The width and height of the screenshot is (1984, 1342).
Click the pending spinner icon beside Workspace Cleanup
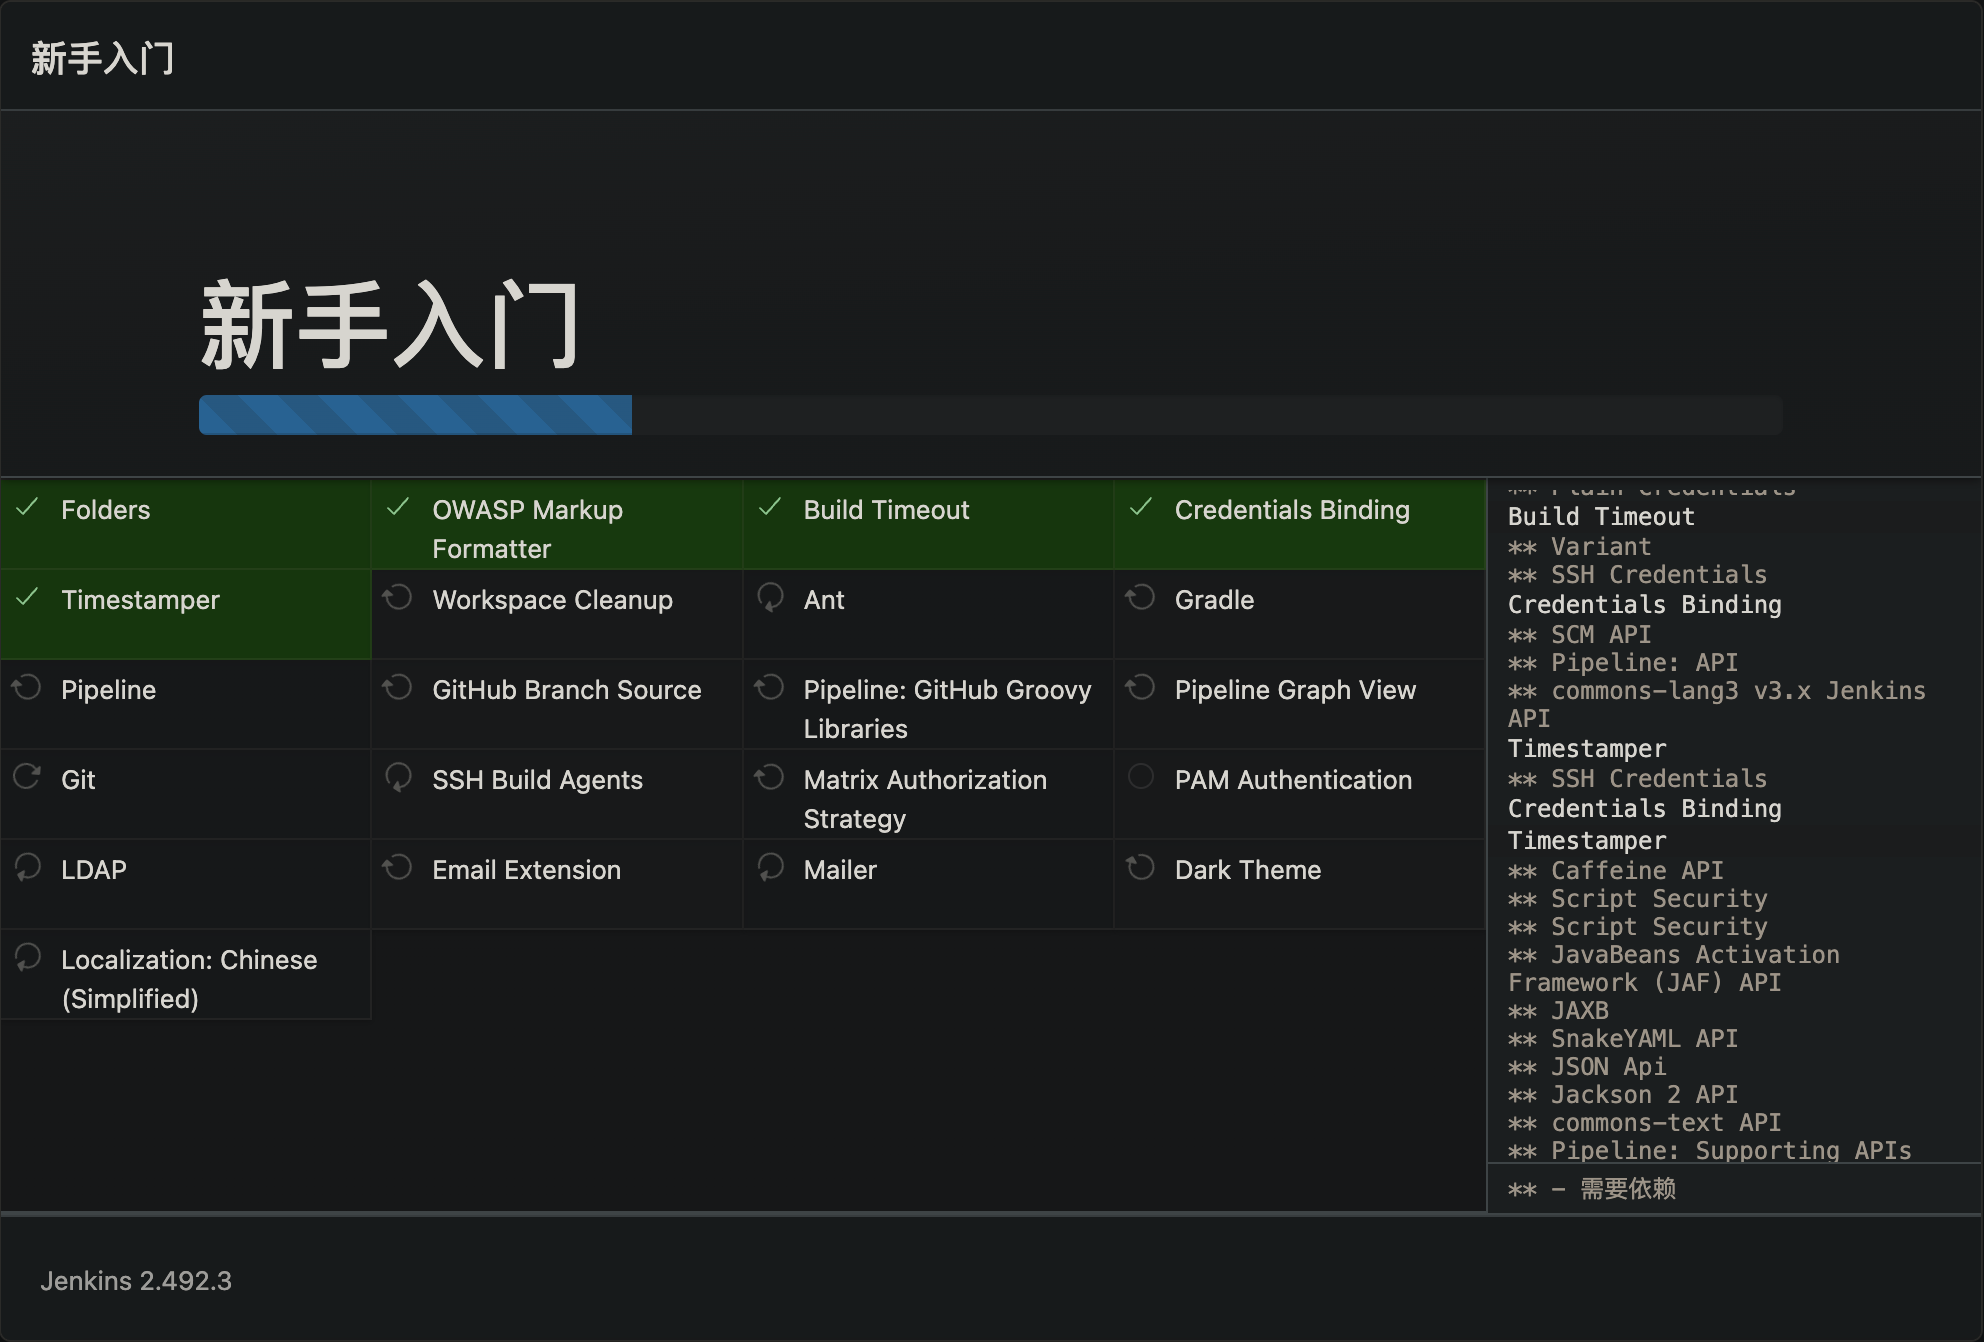click(398, 597)
